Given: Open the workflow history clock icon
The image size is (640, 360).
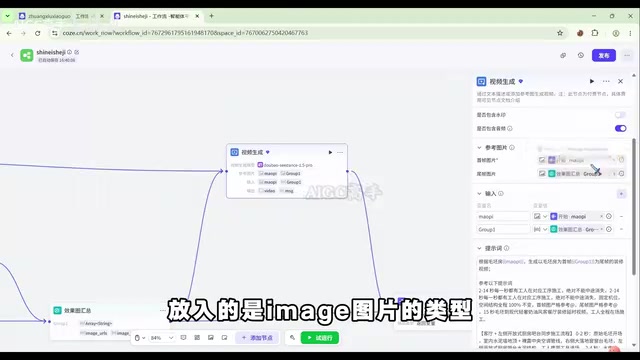Looking at the screenshot, I should 580,56.
